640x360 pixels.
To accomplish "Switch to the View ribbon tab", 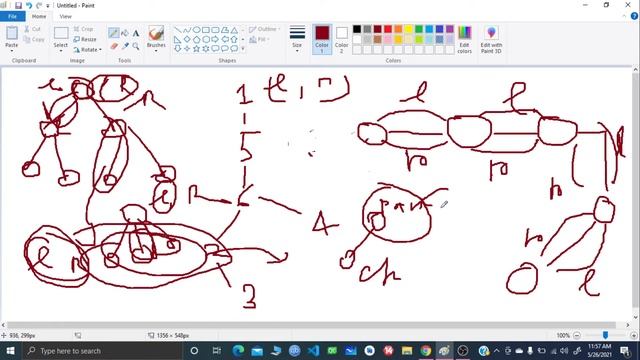I will click(65, 16).
